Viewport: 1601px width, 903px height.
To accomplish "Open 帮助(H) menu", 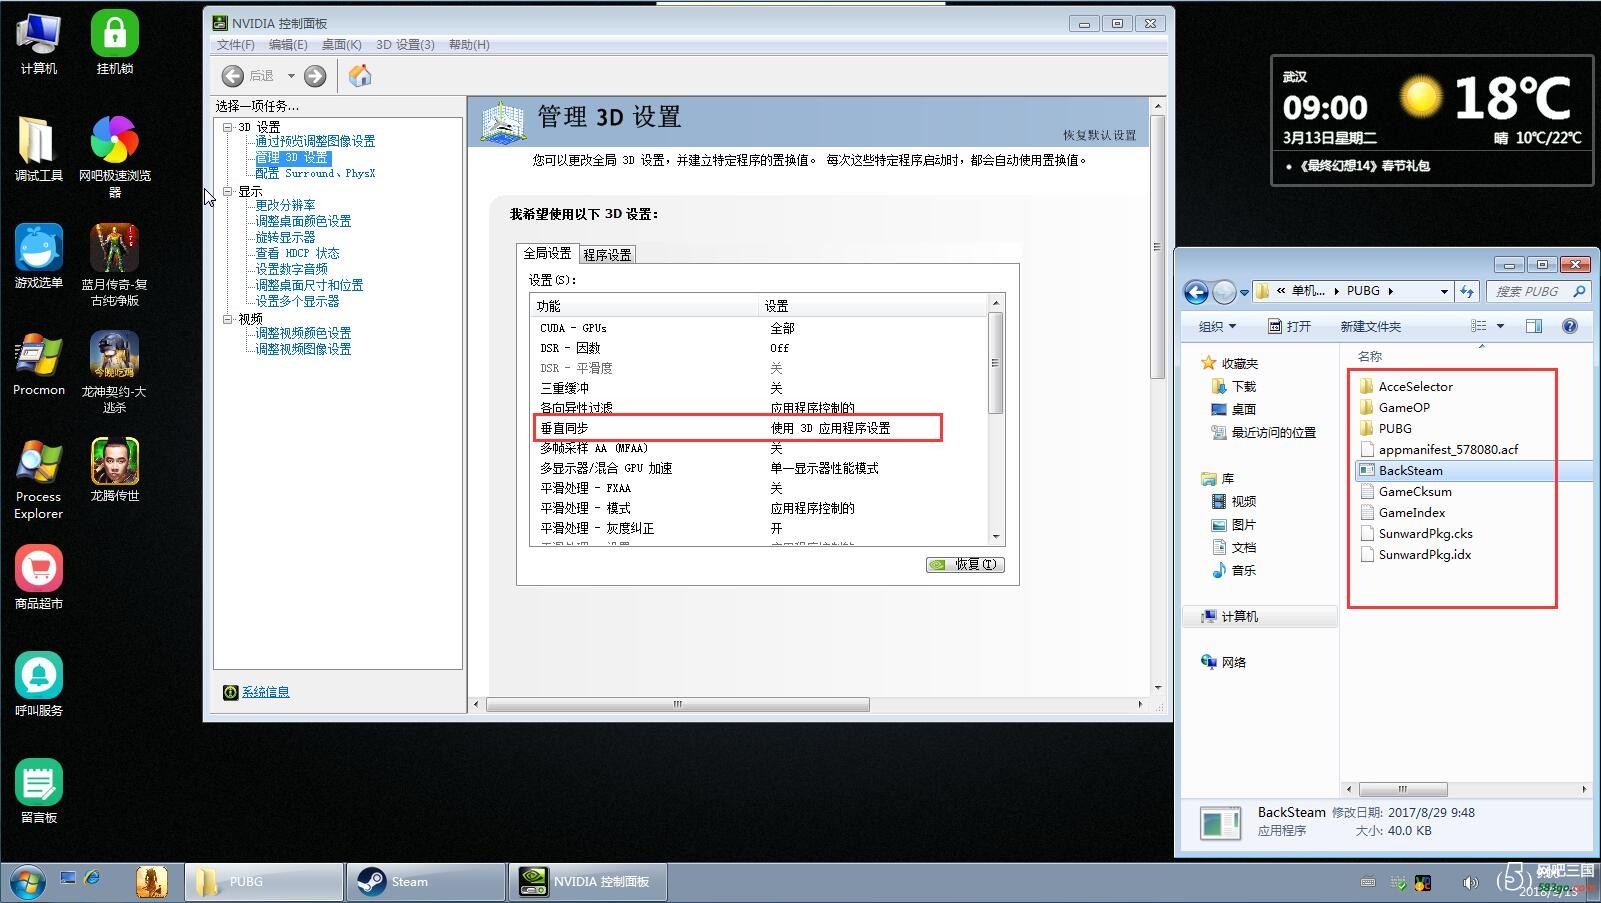I will pos(469,45).
